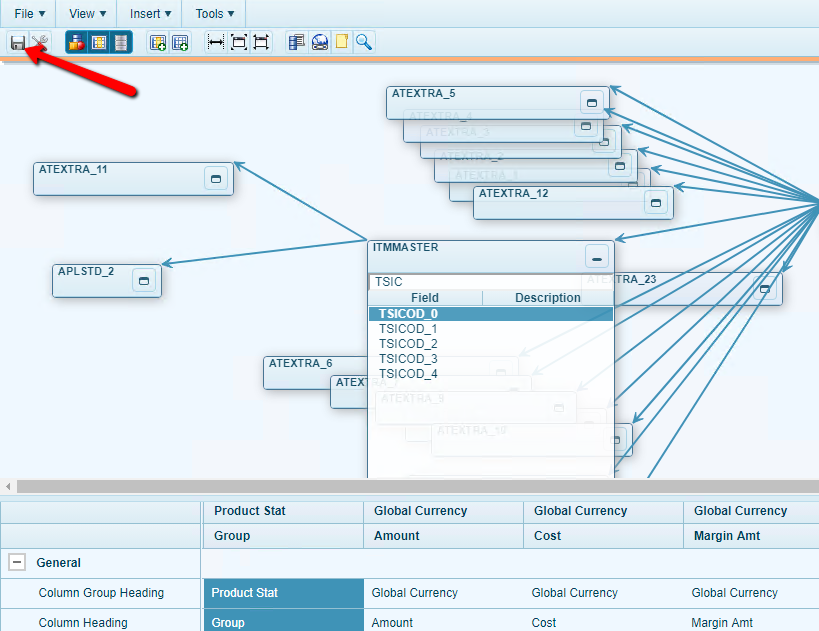Click the yellow note icon in toolbar
Screen dimensions: 819x631
[342, 42]
